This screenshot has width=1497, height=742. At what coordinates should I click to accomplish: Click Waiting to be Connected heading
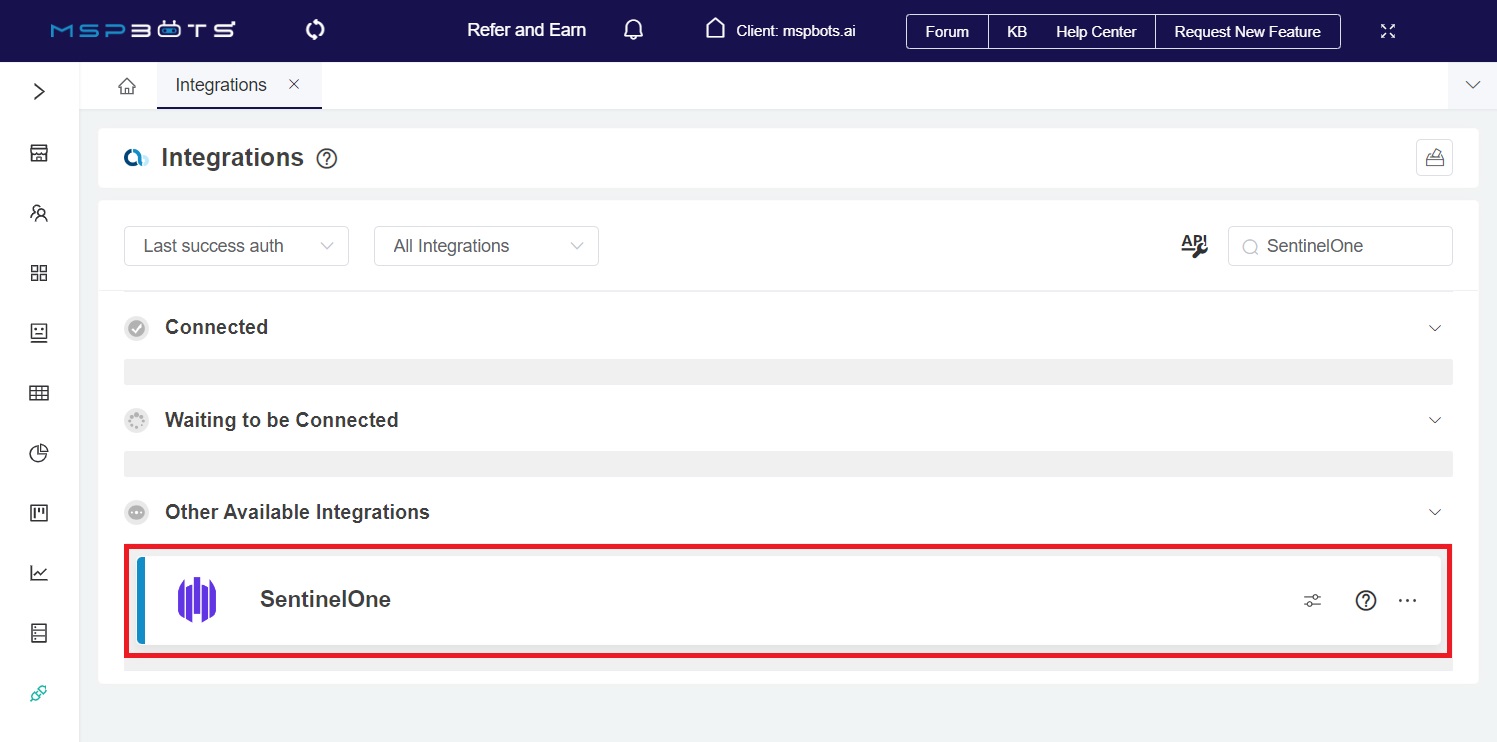coord(281,420)
